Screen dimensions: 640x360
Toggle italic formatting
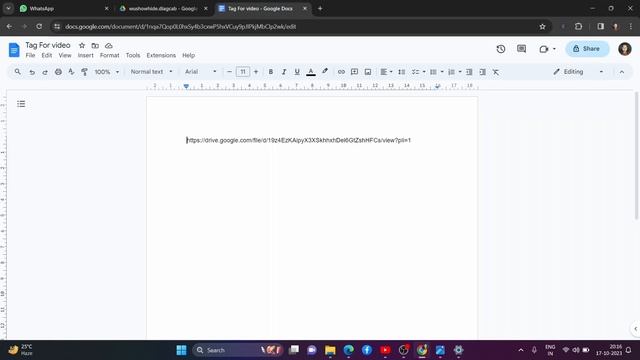[284, 72]
